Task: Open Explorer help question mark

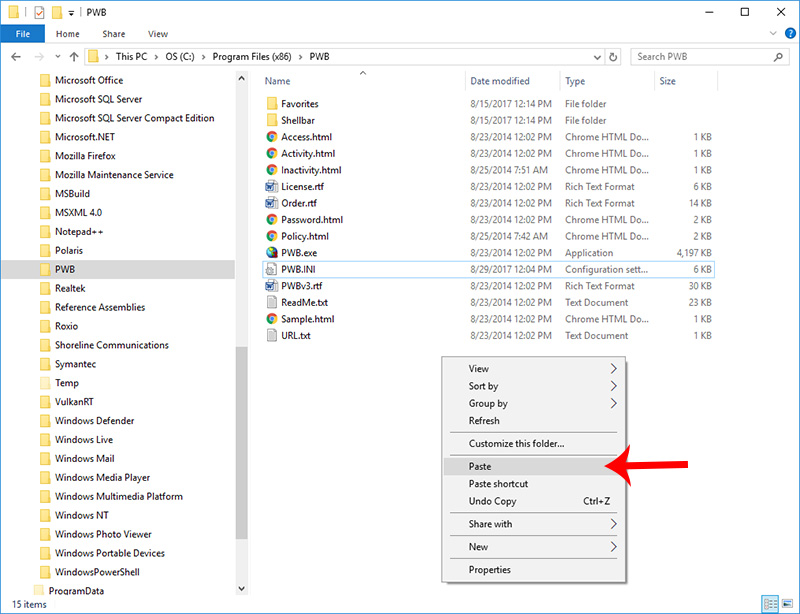Action: pos(790,34)
